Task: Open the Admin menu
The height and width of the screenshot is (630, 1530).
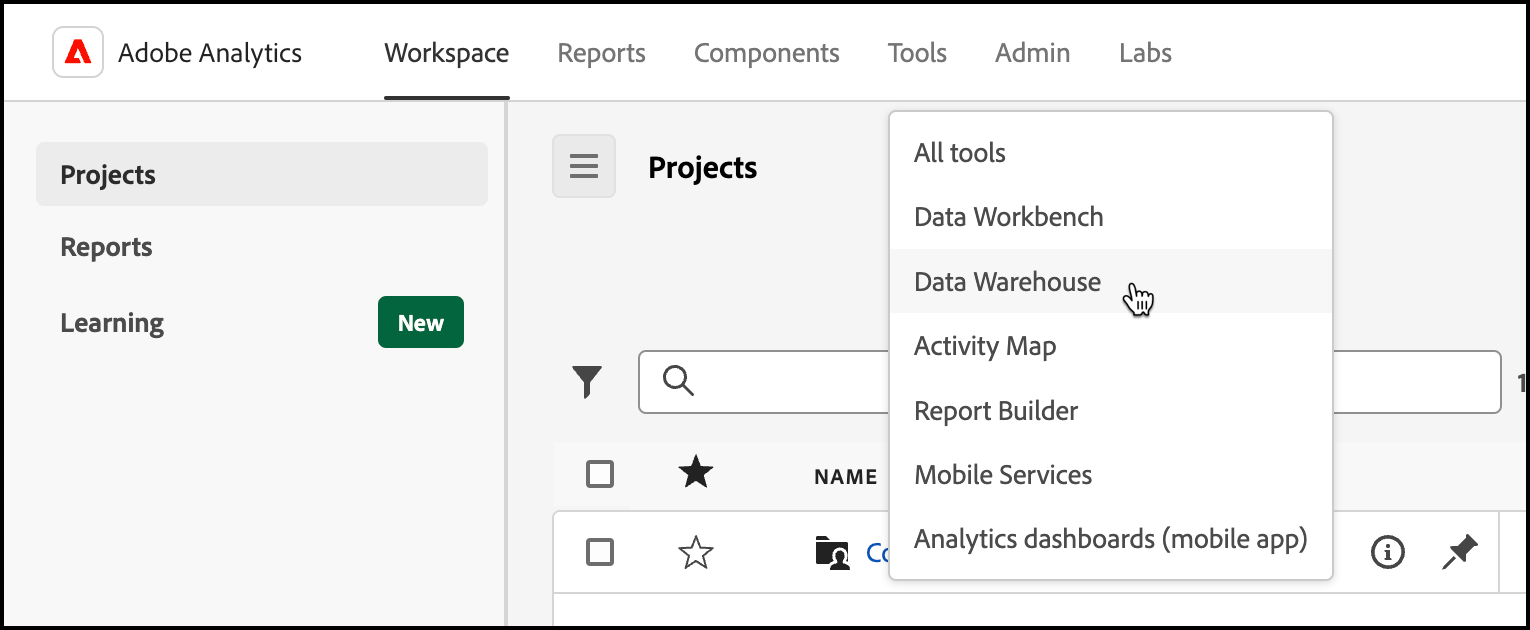Action: 1033,53
